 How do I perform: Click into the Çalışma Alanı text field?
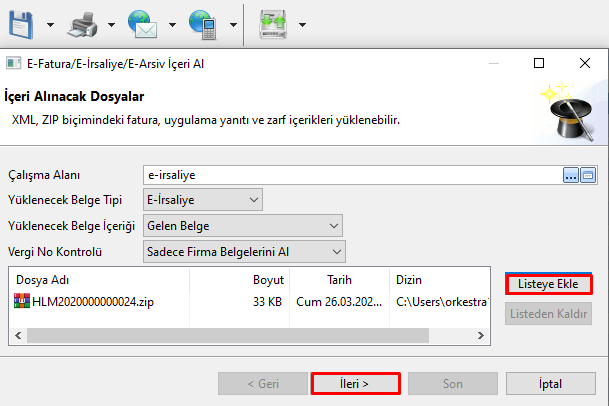click(350, 175)
